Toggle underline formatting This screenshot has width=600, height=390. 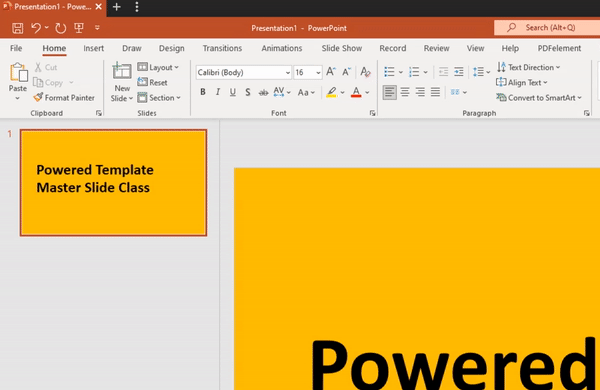pyautogui.click(x=233, y=92)
